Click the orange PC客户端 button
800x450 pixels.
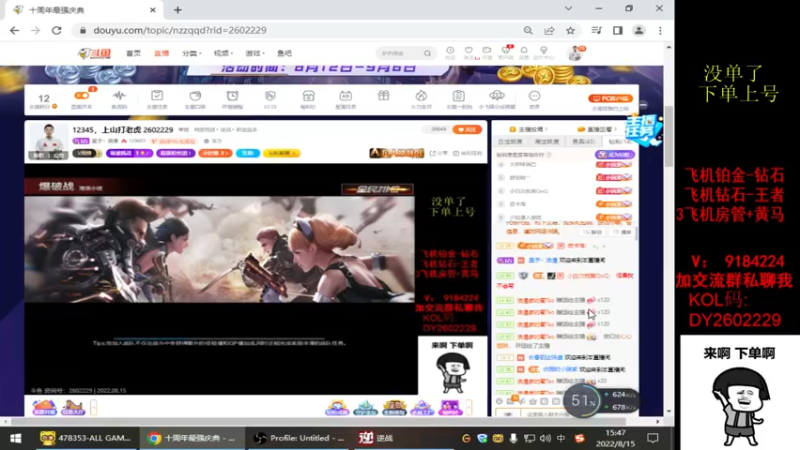click(x=611, y=98)
